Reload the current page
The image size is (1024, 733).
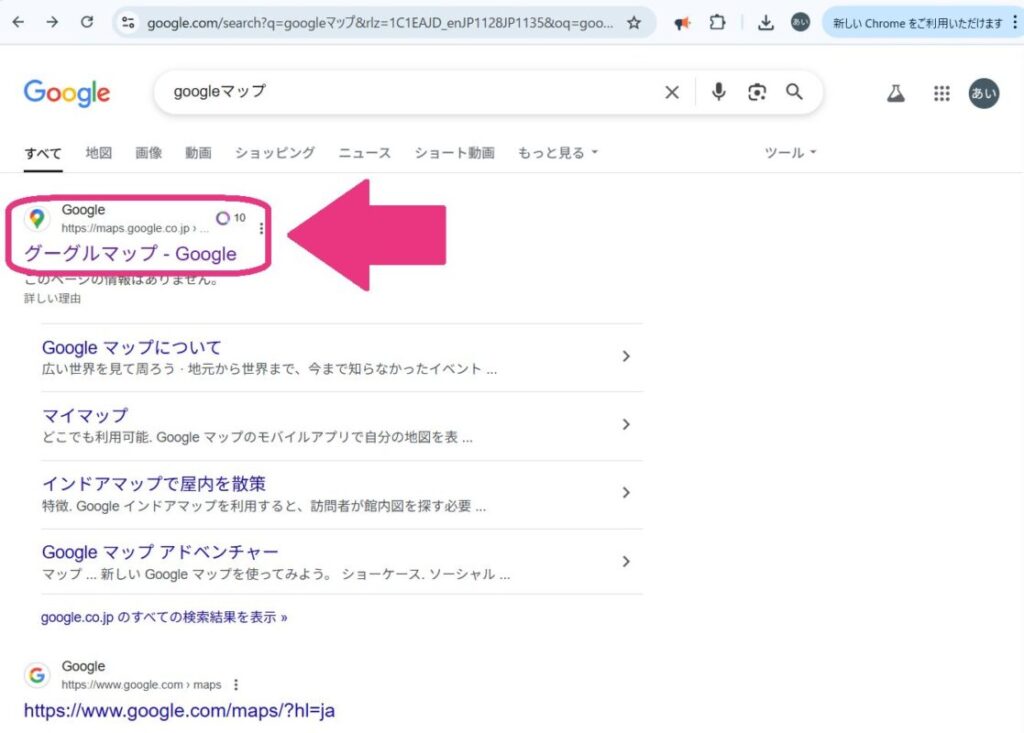[87, 22]
